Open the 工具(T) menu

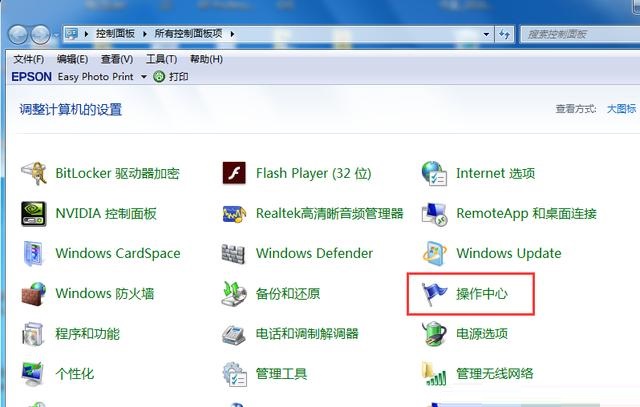pyautogui.click(x=162, y=59)
